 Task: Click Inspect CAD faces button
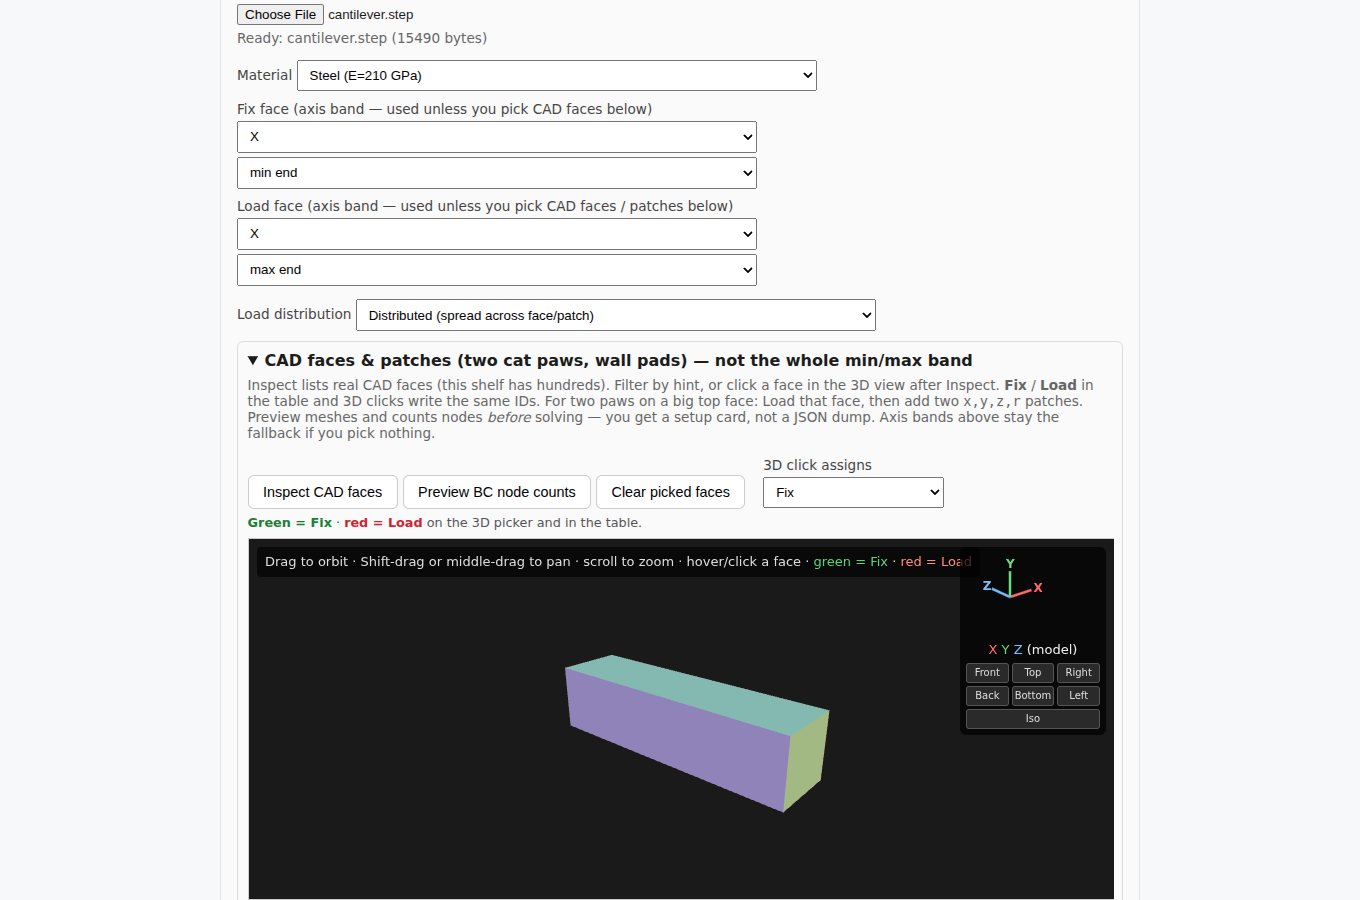323,492
